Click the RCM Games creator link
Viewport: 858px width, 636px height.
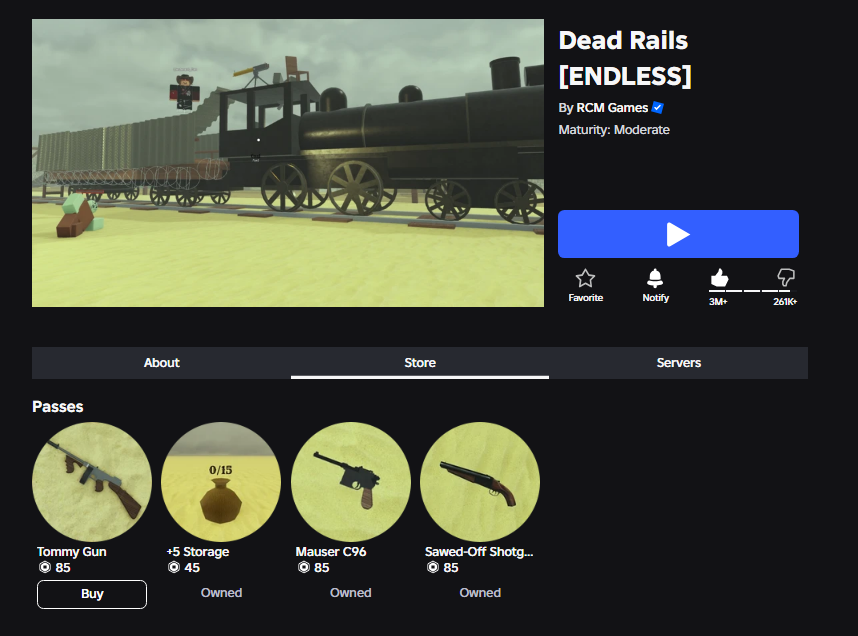612,108
